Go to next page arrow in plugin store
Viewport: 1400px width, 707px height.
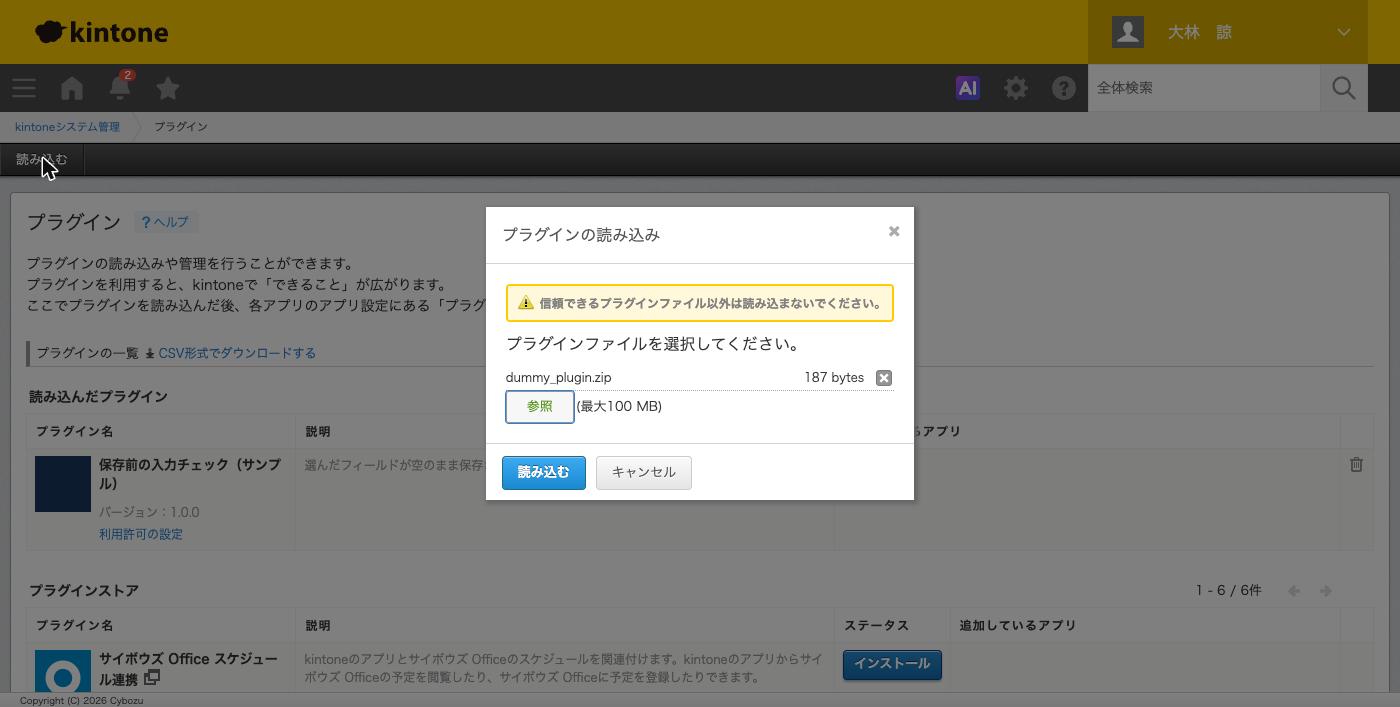pyautogui.click(x=1326, y=591)
